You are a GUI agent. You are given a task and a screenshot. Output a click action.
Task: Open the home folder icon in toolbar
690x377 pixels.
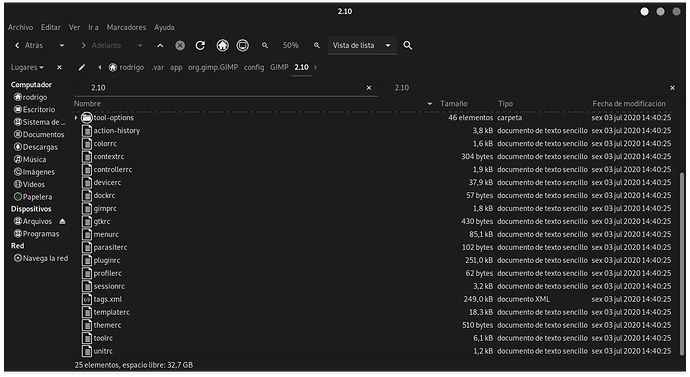click(223, 45)
